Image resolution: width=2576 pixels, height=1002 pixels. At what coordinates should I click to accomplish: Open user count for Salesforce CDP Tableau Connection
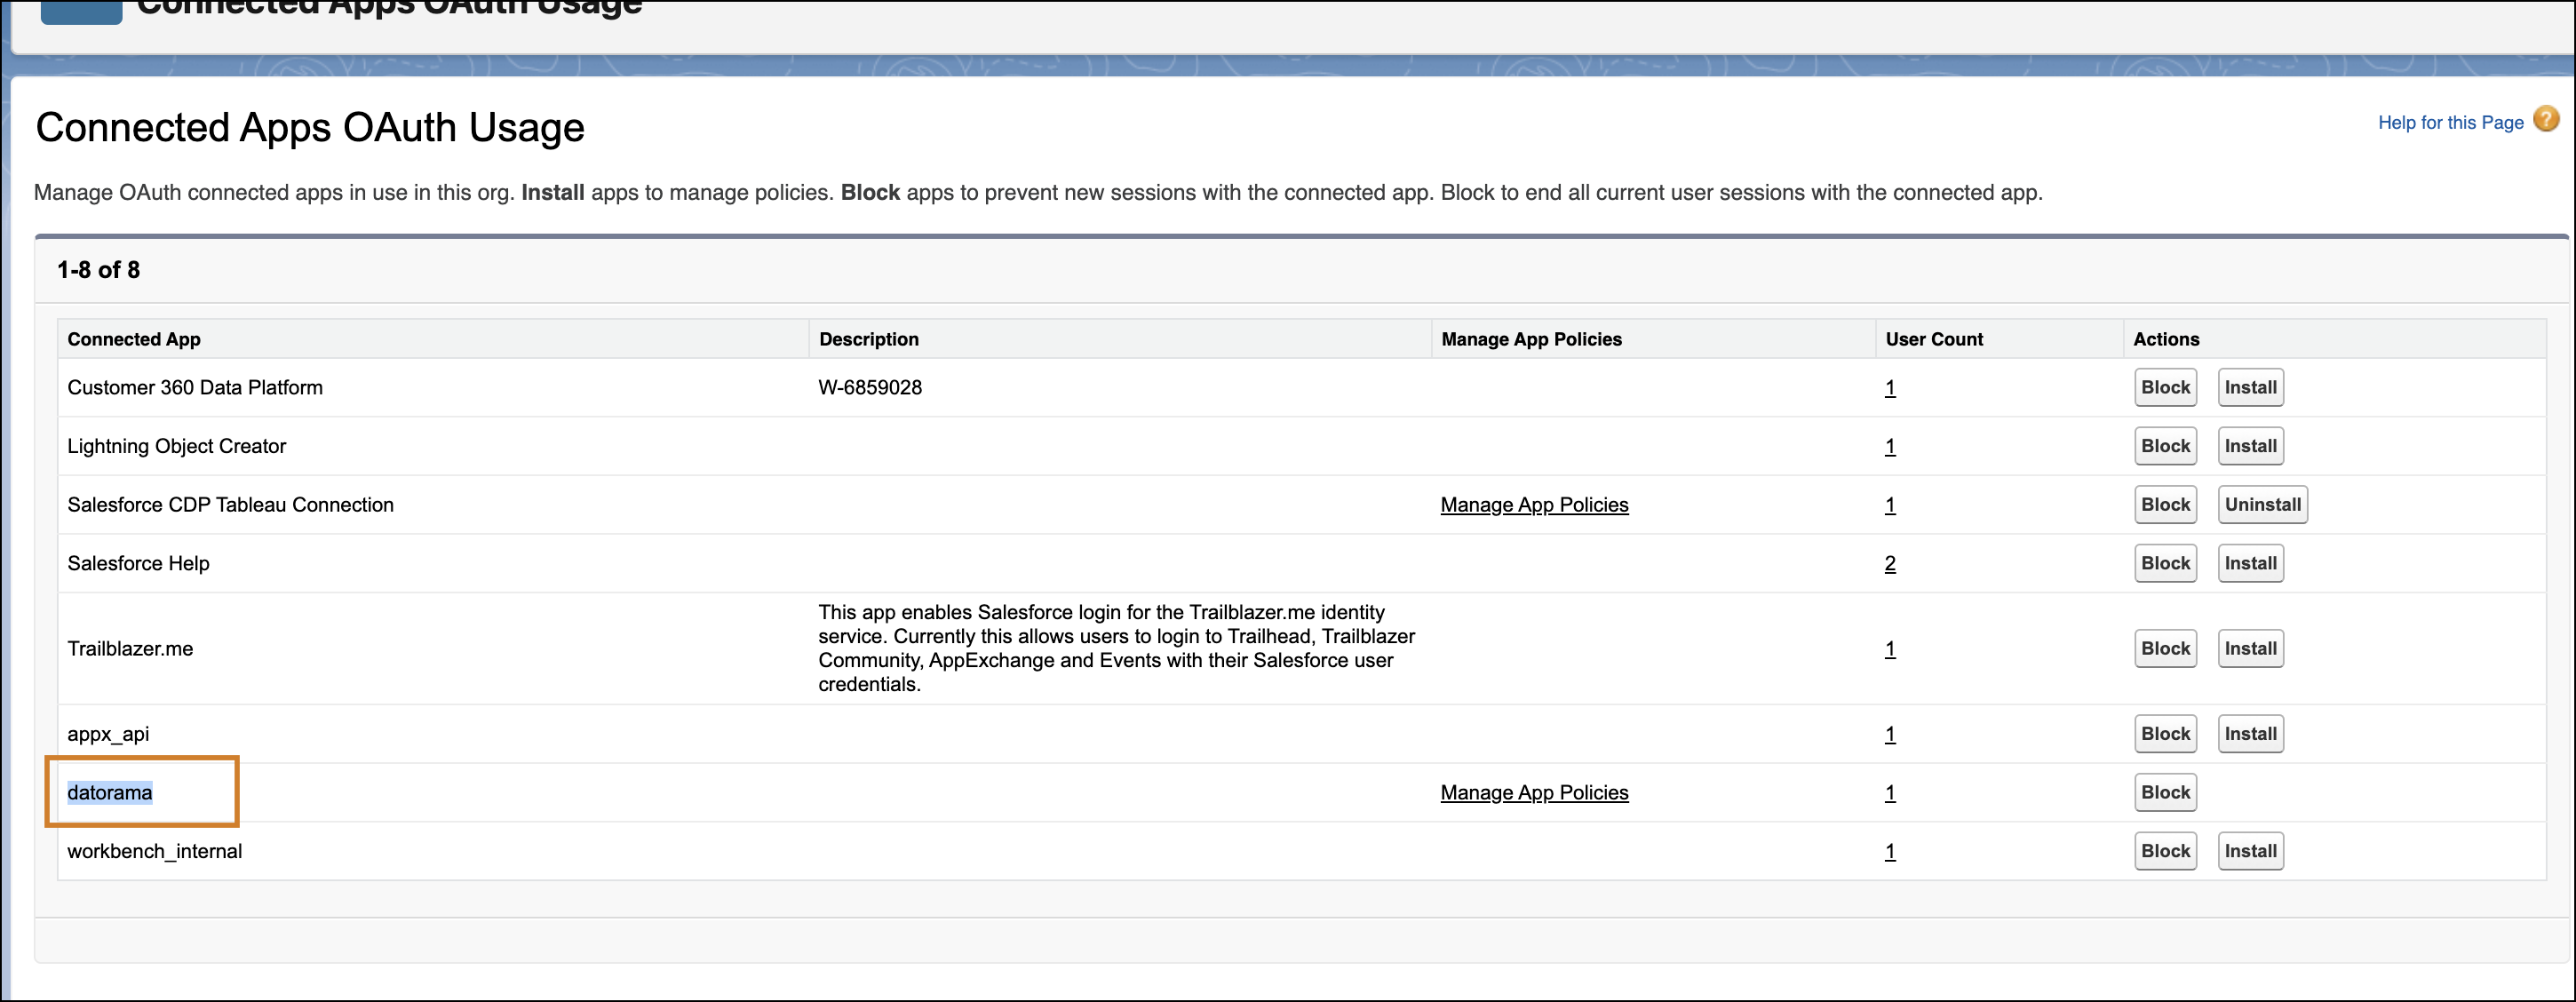(1889, 505)
